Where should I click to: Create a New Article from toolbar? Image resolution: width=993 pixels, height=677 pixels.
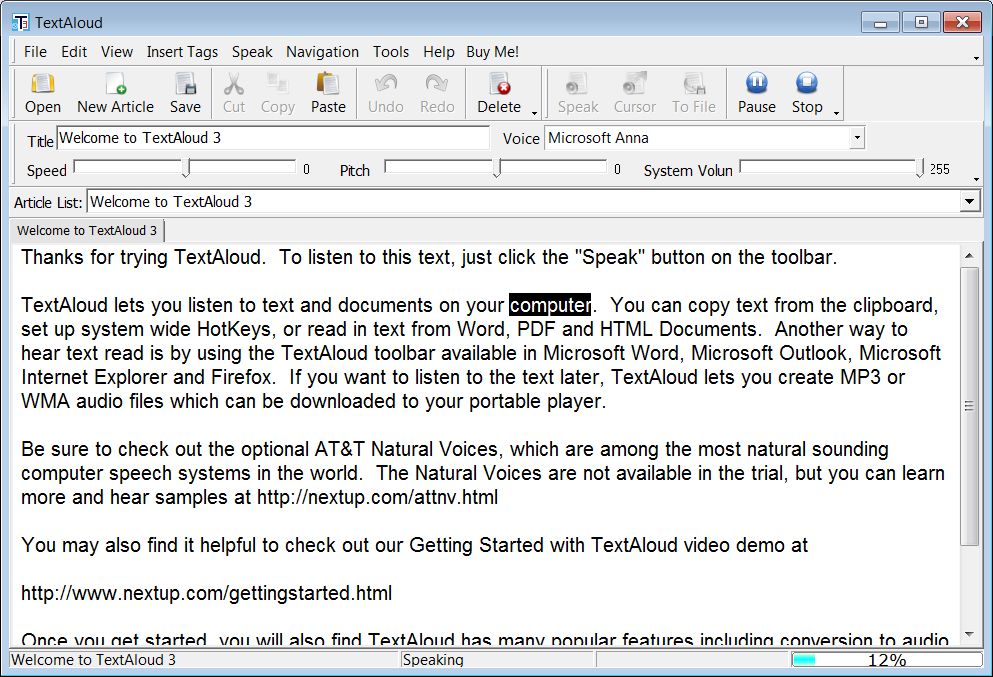(115, 84)
